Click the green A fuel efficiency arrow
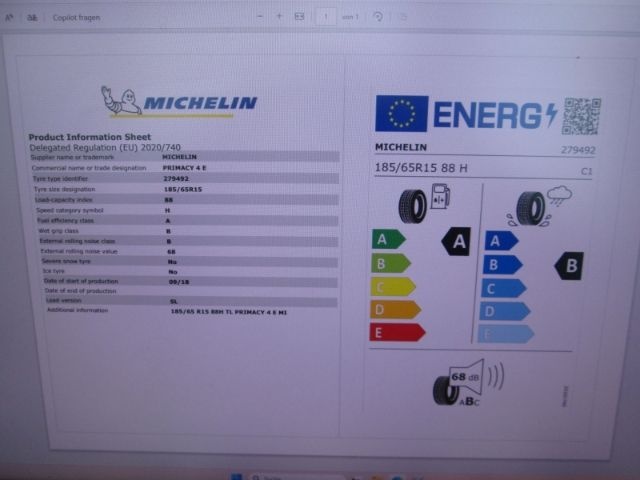This screenshot has width=640, height=480. [x=388, y=239]
